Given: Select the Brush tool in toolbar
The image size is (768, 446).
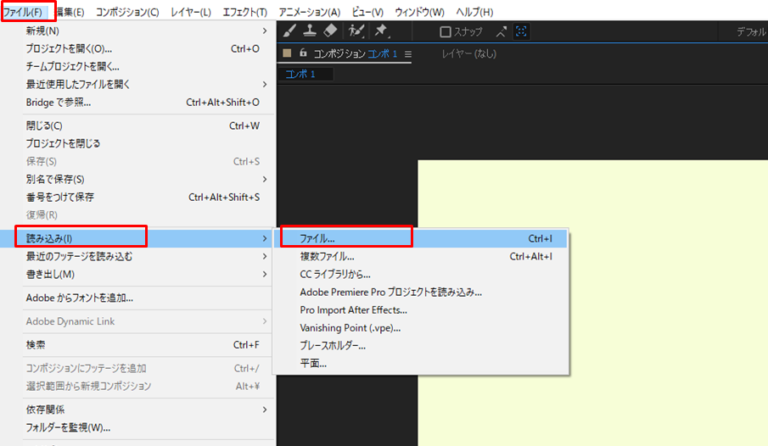Looking at the screenshot, I should pos(290,32).
